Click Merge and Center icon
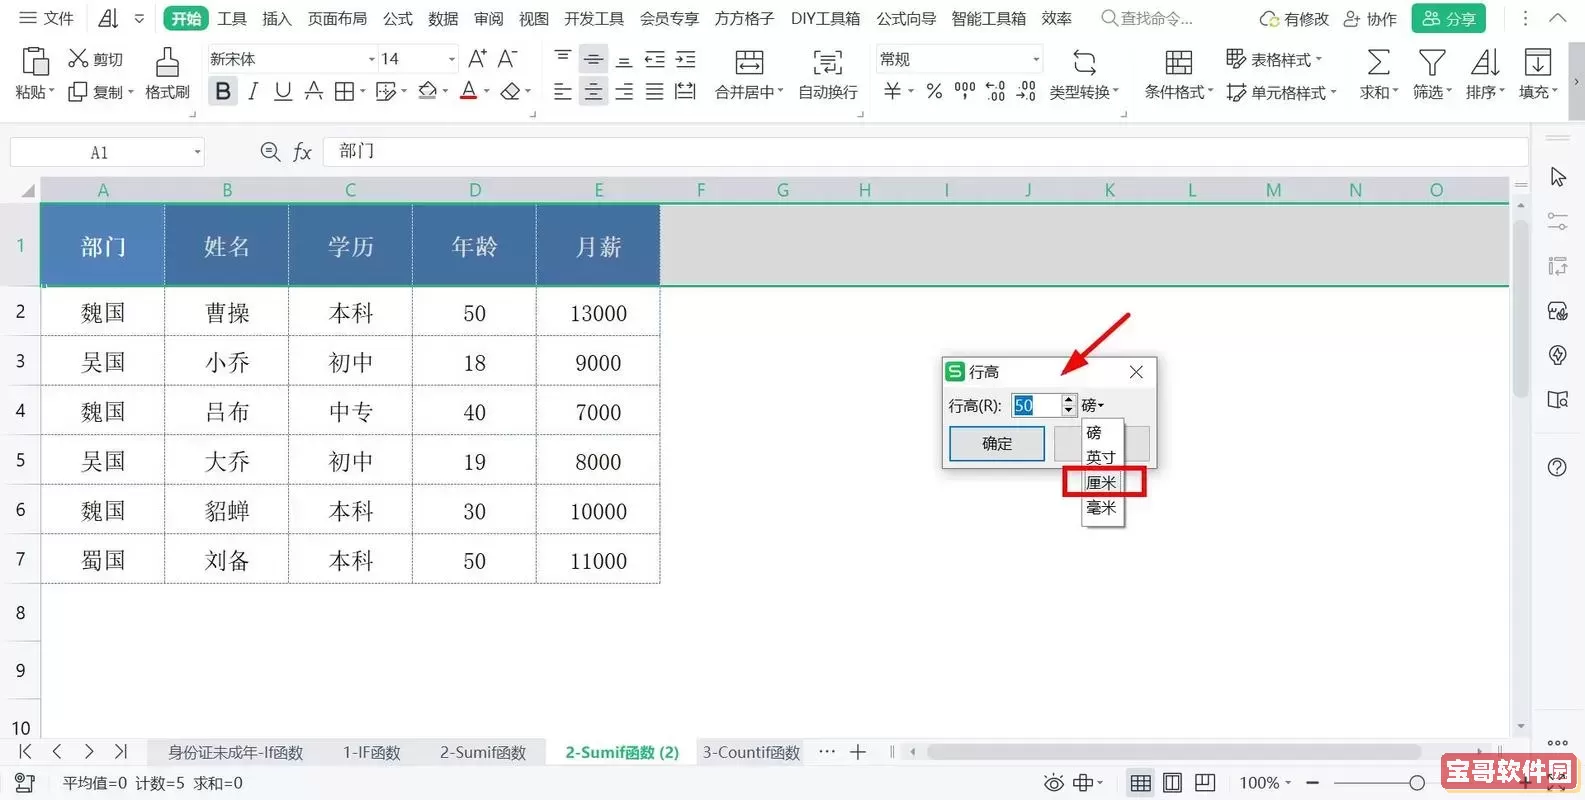 [749, 63]
